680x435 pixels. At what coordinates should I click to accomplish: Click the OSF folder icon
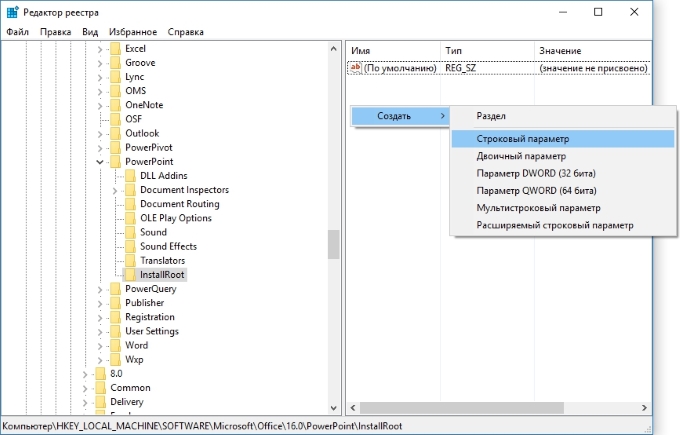click(x=115, y=119)
